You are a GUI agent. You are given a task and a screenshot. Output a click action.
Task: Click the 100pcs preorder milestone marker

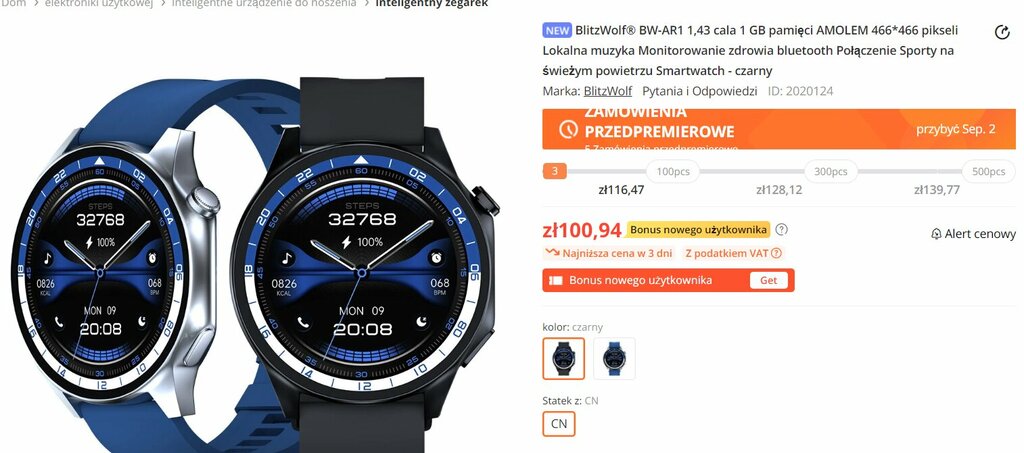click(673, 172)
